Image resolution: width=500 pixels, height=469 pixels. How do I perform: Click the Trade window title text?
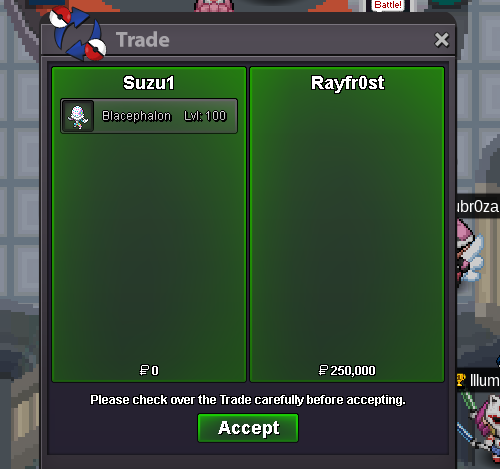coord(143,40)
